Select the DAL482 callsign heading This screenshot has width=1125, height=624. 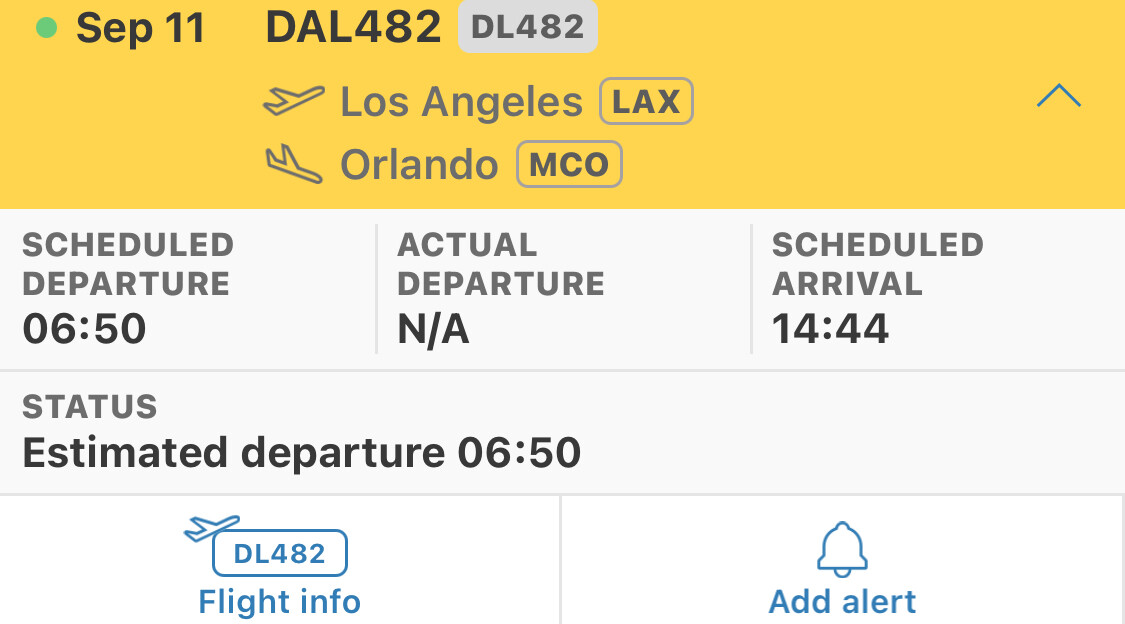pyautogui.click(x=353, y=27)
